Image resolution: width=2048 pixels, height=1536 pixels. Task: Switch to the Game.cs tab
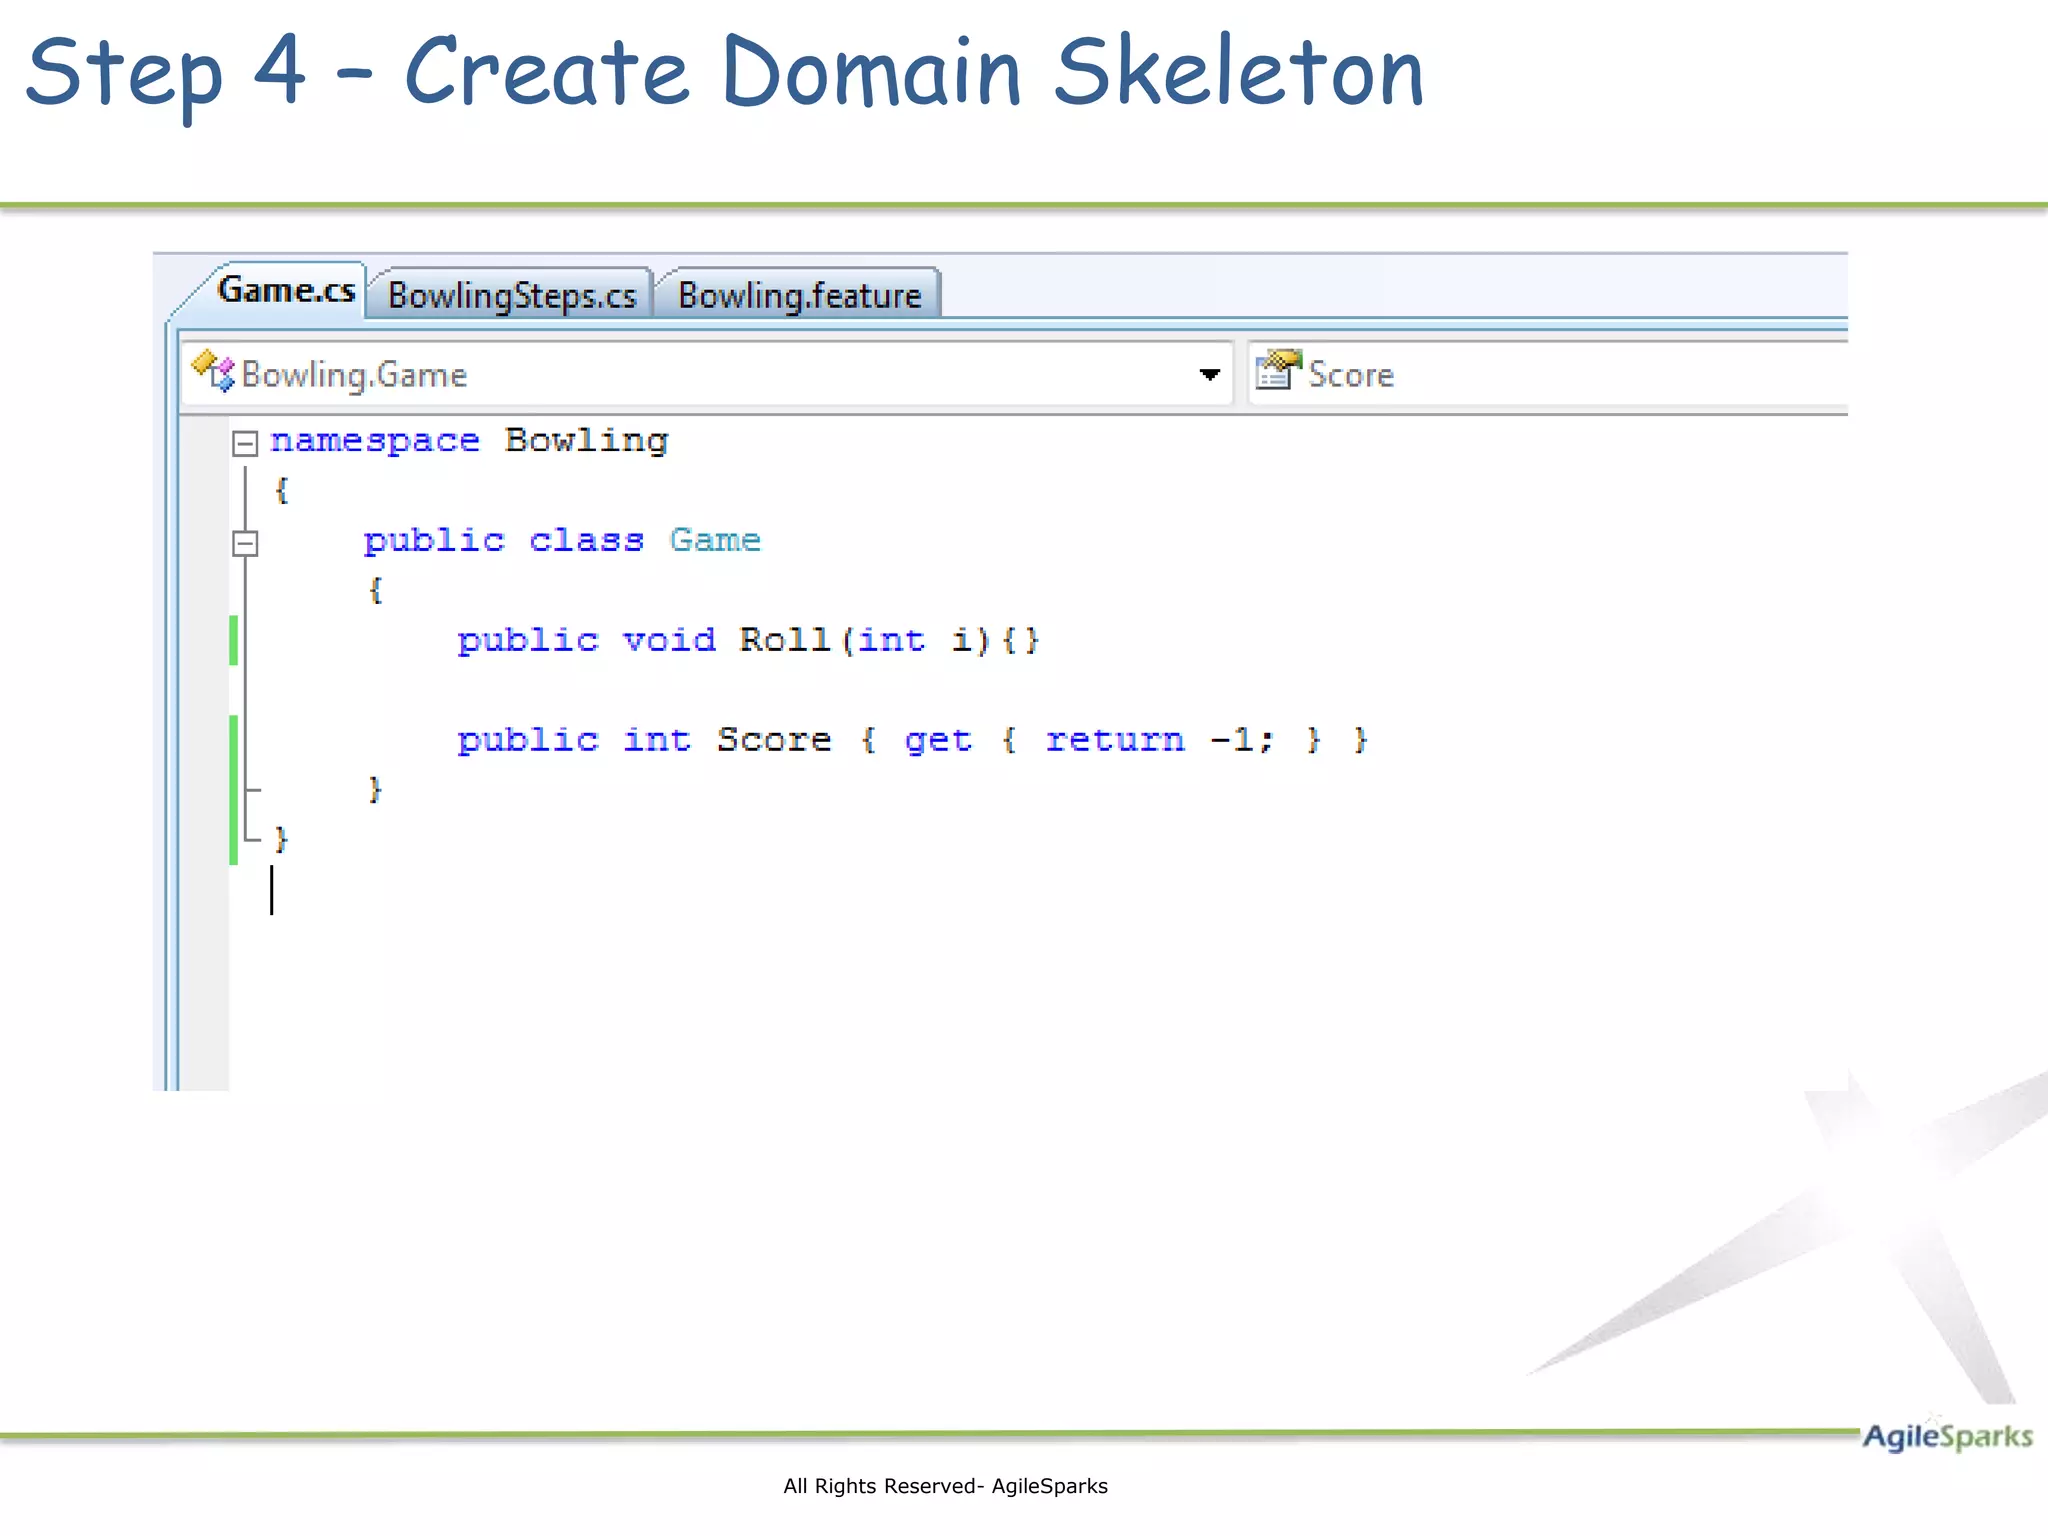[286, 290]
